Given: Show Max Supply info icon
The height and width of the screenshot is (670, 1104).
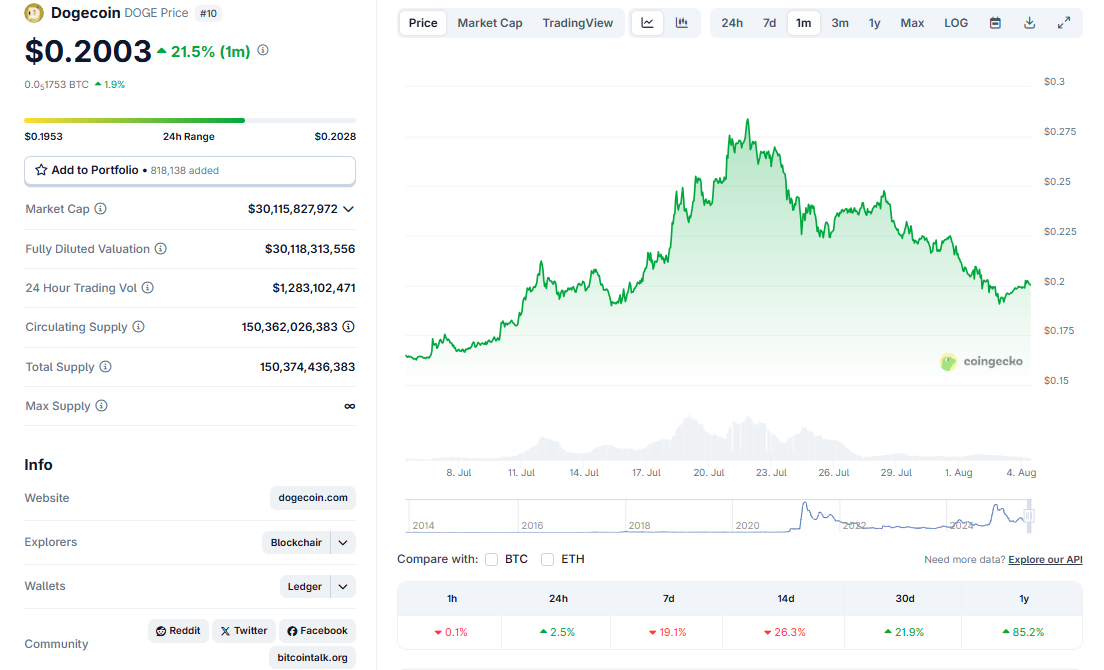Looking at the screenshot, I should pyautogui.click(x=101, y=405).
